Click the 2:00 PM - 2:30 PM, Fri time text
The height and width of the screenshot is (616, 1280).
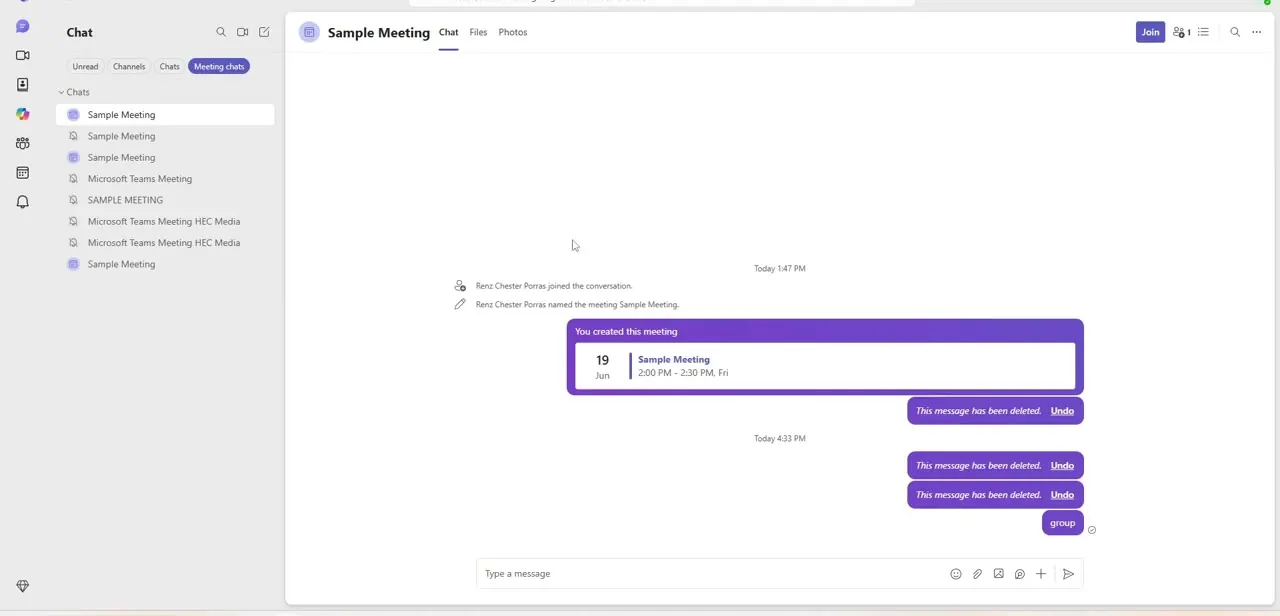[x=683, y=373]
